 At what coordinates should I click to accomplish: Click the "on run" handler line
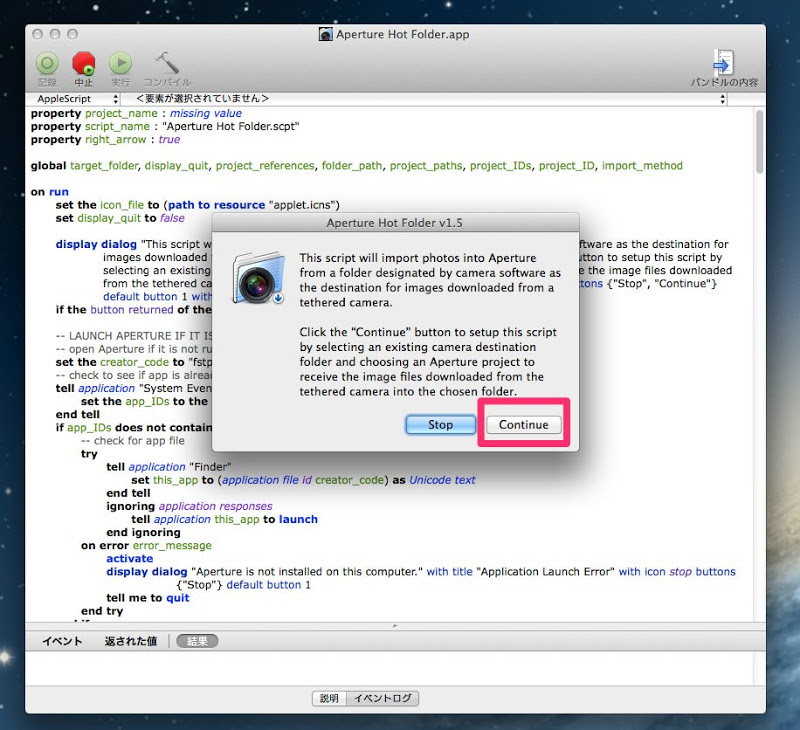[49, 192]
